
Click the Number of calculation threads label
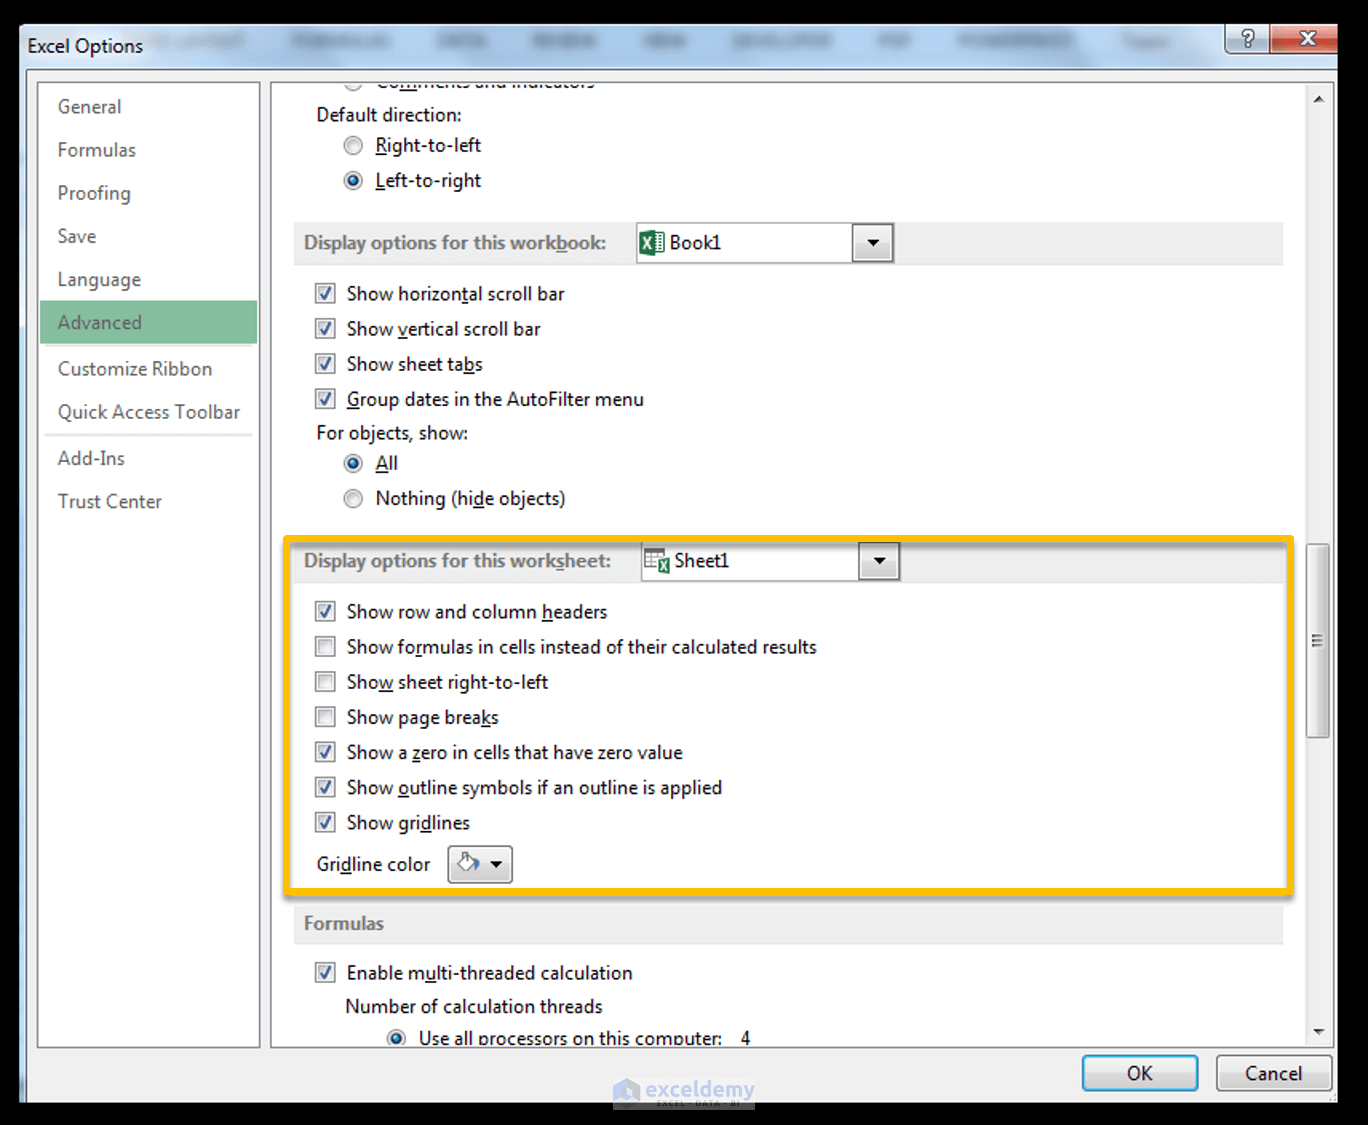tap(474, 1006)
